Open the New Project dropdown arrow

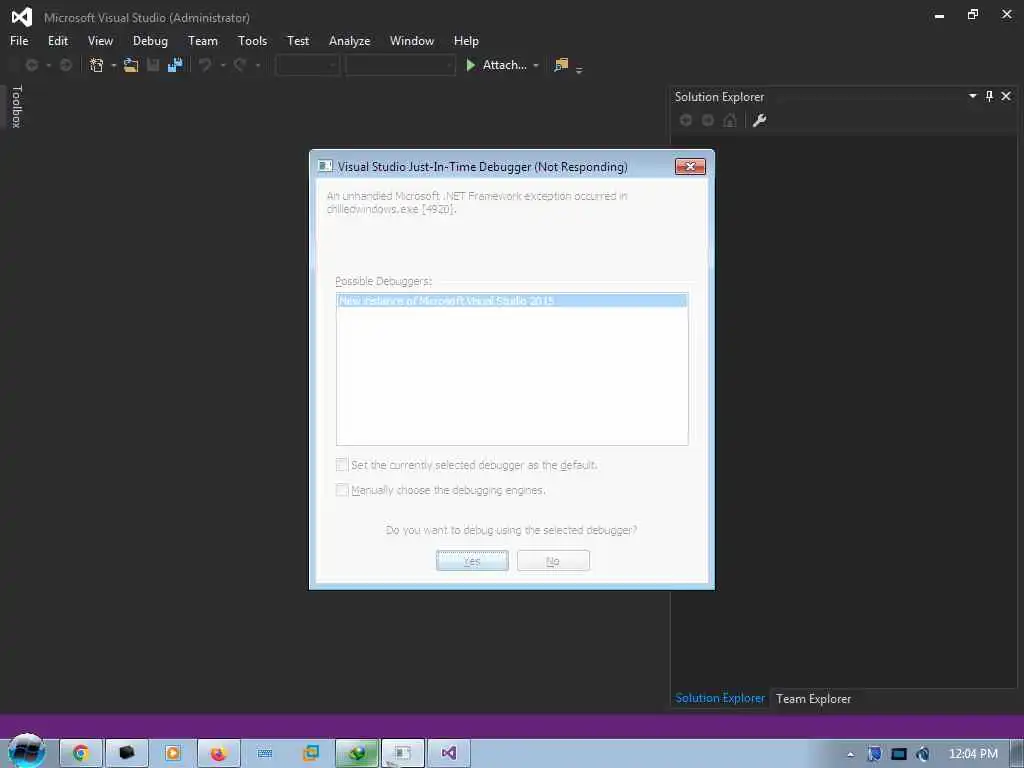[114, 65]
